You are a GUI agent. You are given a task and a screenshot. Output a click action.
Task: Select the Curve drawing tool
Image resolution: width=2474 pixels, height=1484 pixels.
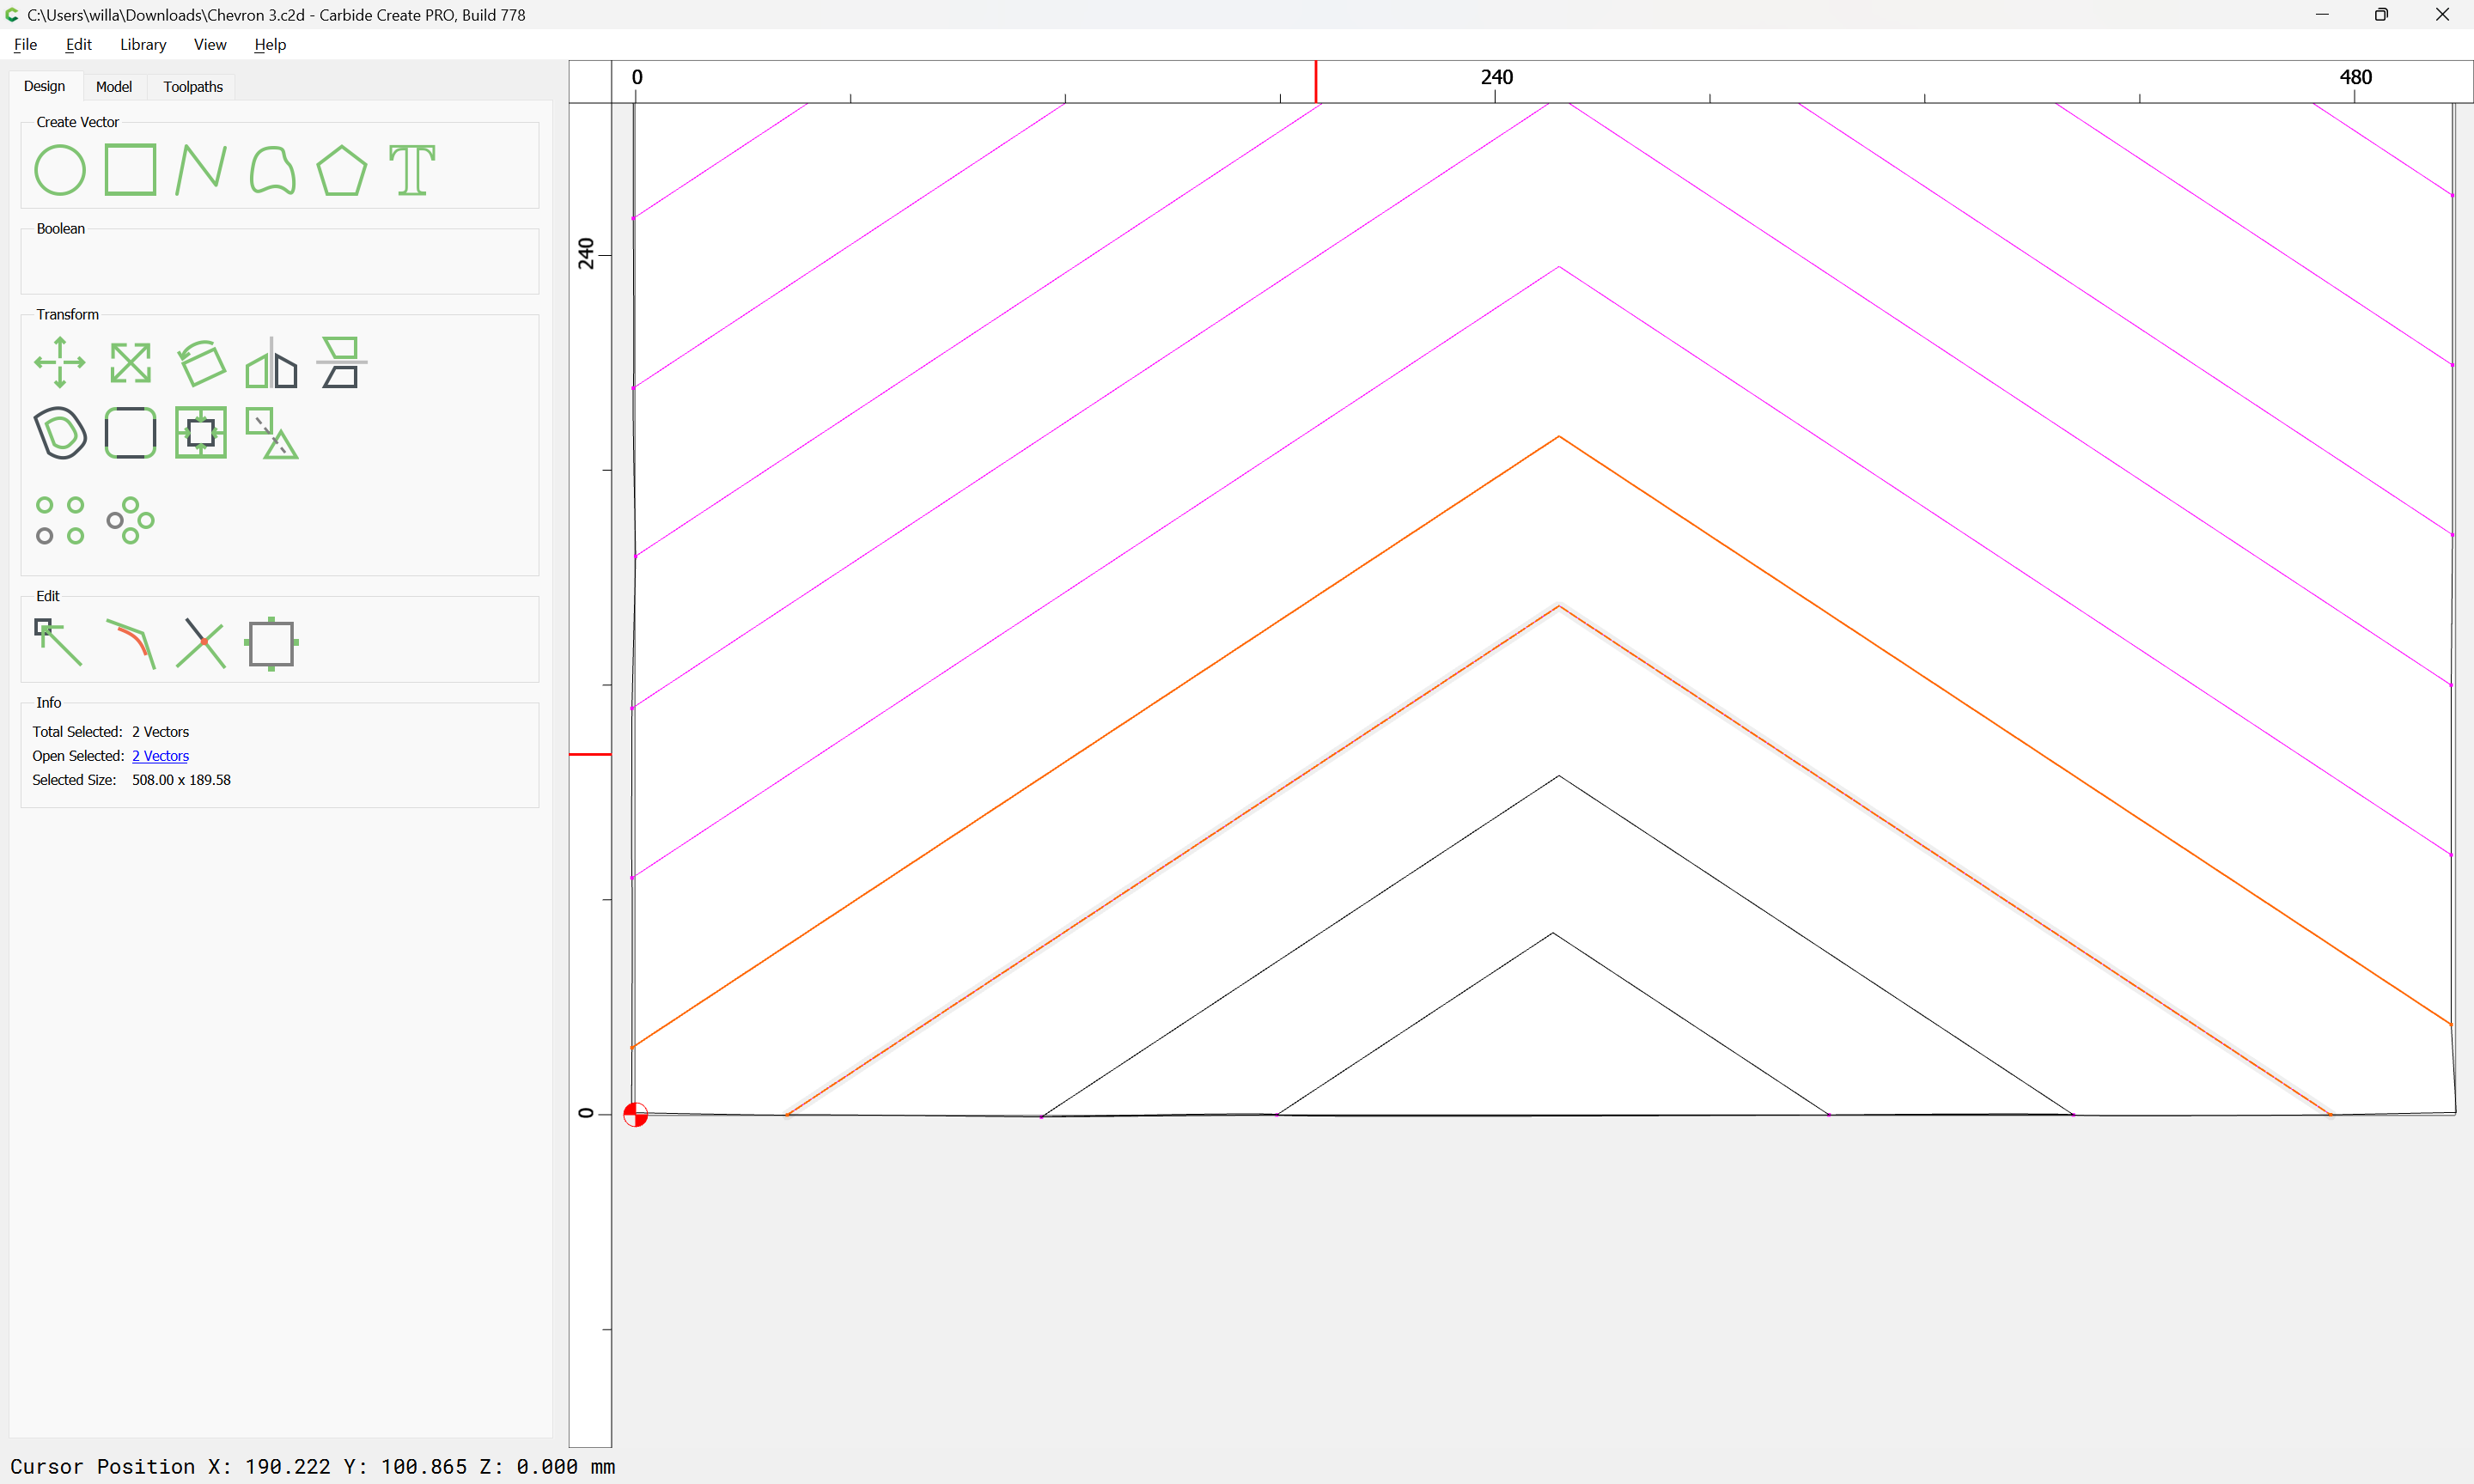click(272, 170)
